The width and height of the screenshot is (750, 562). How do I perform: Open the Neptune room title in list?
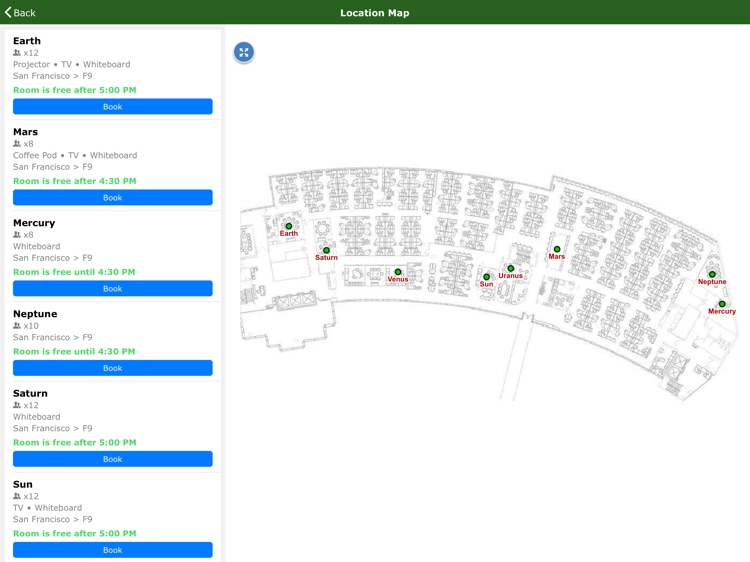[35, 314]
